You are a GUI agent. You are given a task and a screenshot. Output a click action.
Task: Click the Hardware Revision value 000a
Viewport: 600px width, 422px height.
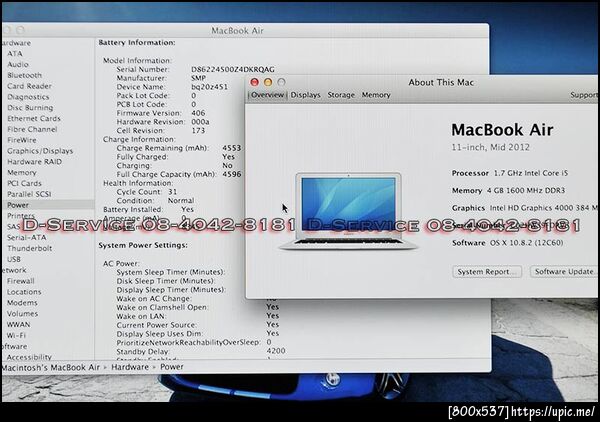pos(200,122)
